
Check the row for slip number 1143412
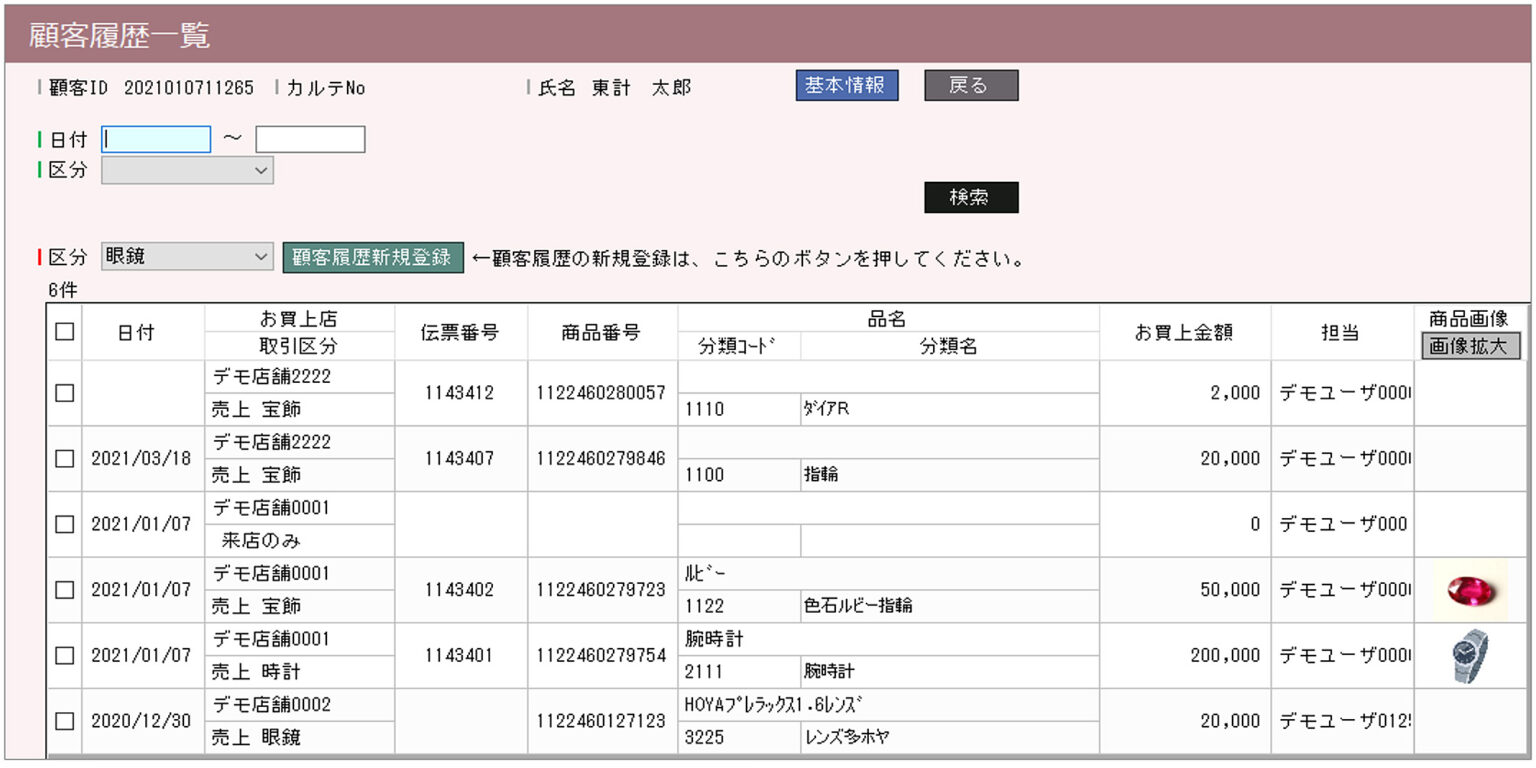tap(63, 392)
